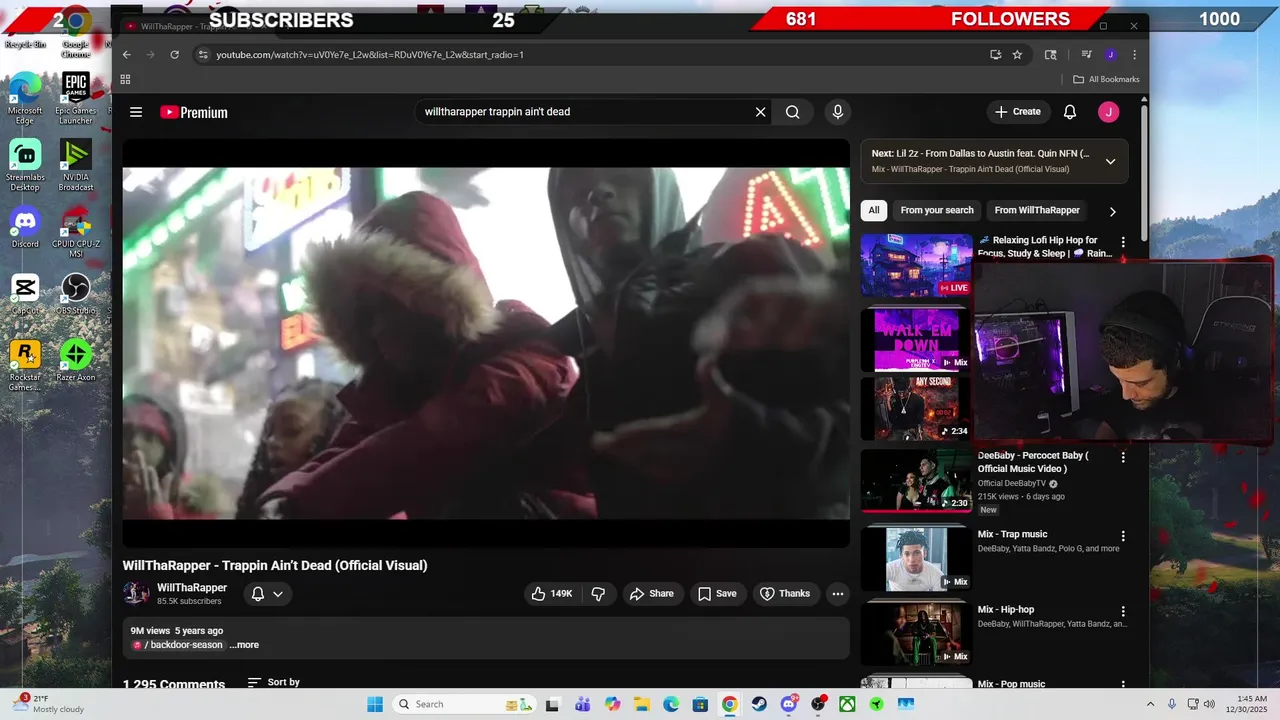The width and height of the screenshot is (1280, 720).
Task: Click the Create button
Action: point(1018,112)
